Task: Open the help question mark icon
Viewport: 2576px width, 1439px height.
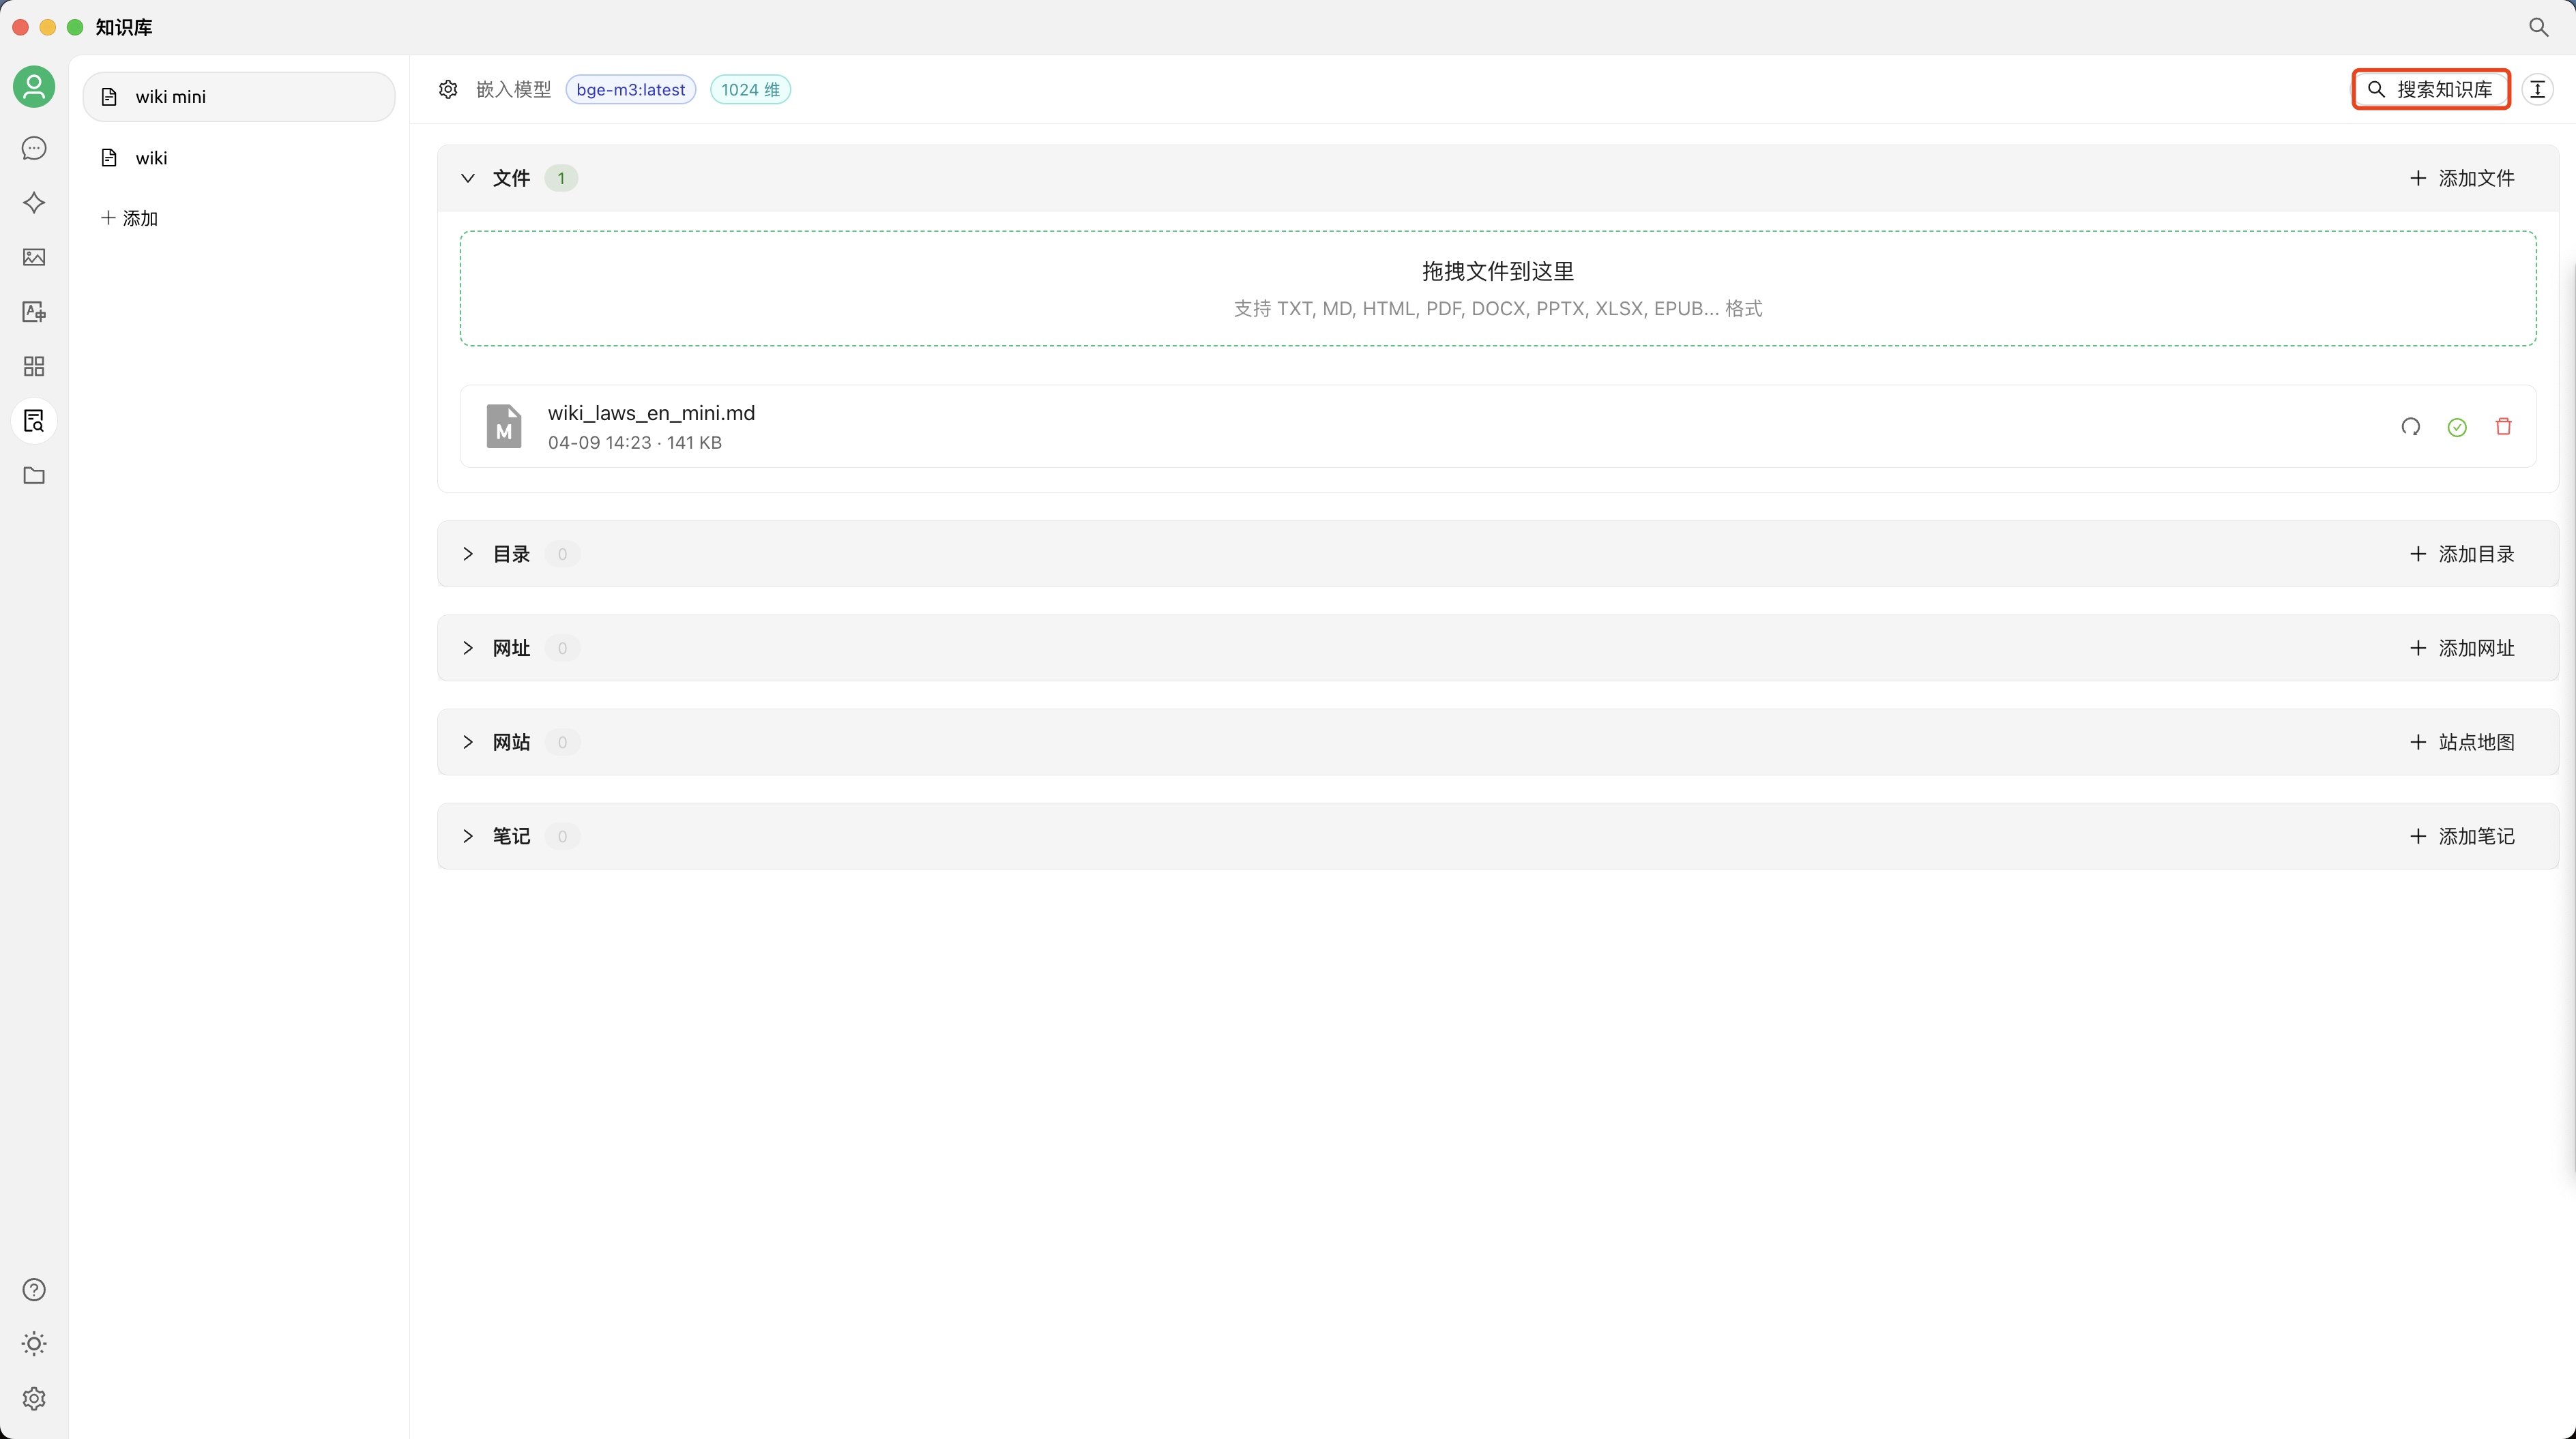Action: 34,1290
